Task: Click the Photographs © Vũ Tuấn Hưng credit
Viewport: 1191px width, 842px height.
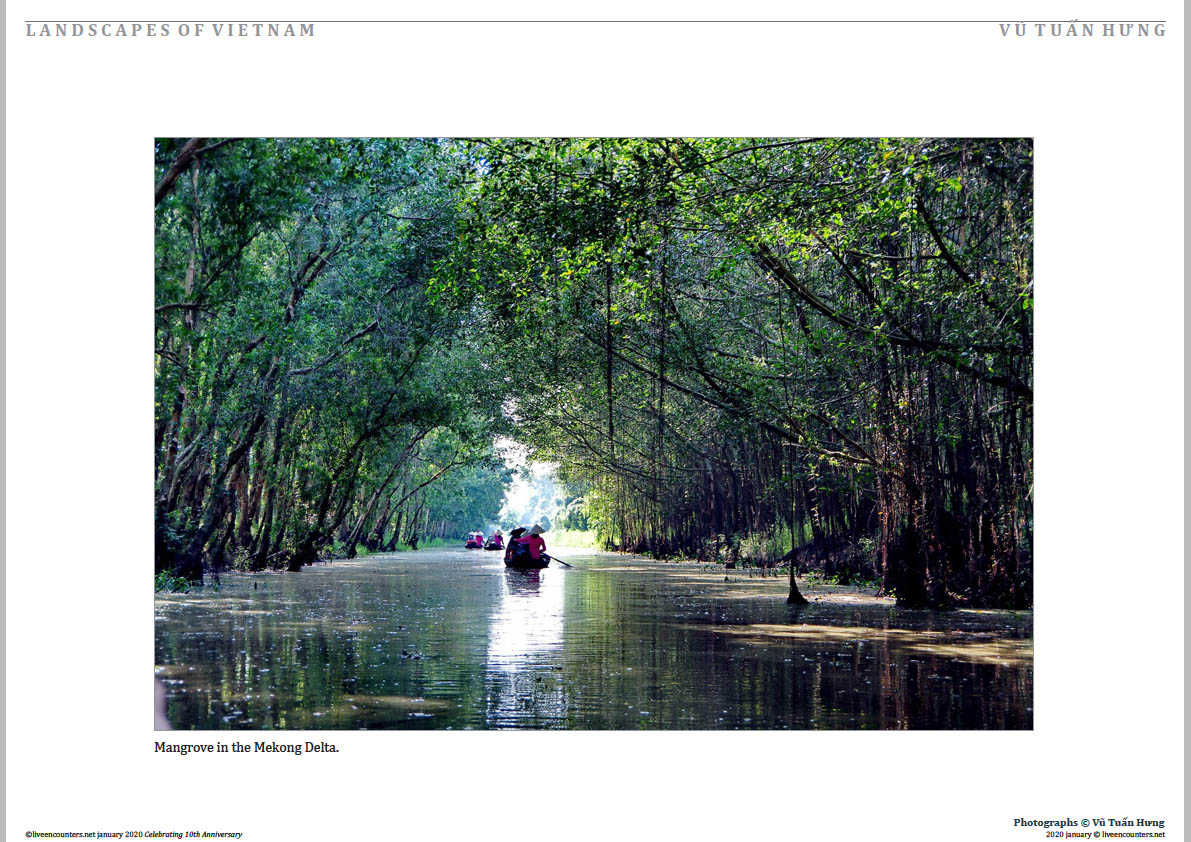Action: [x=1088, y=822]
